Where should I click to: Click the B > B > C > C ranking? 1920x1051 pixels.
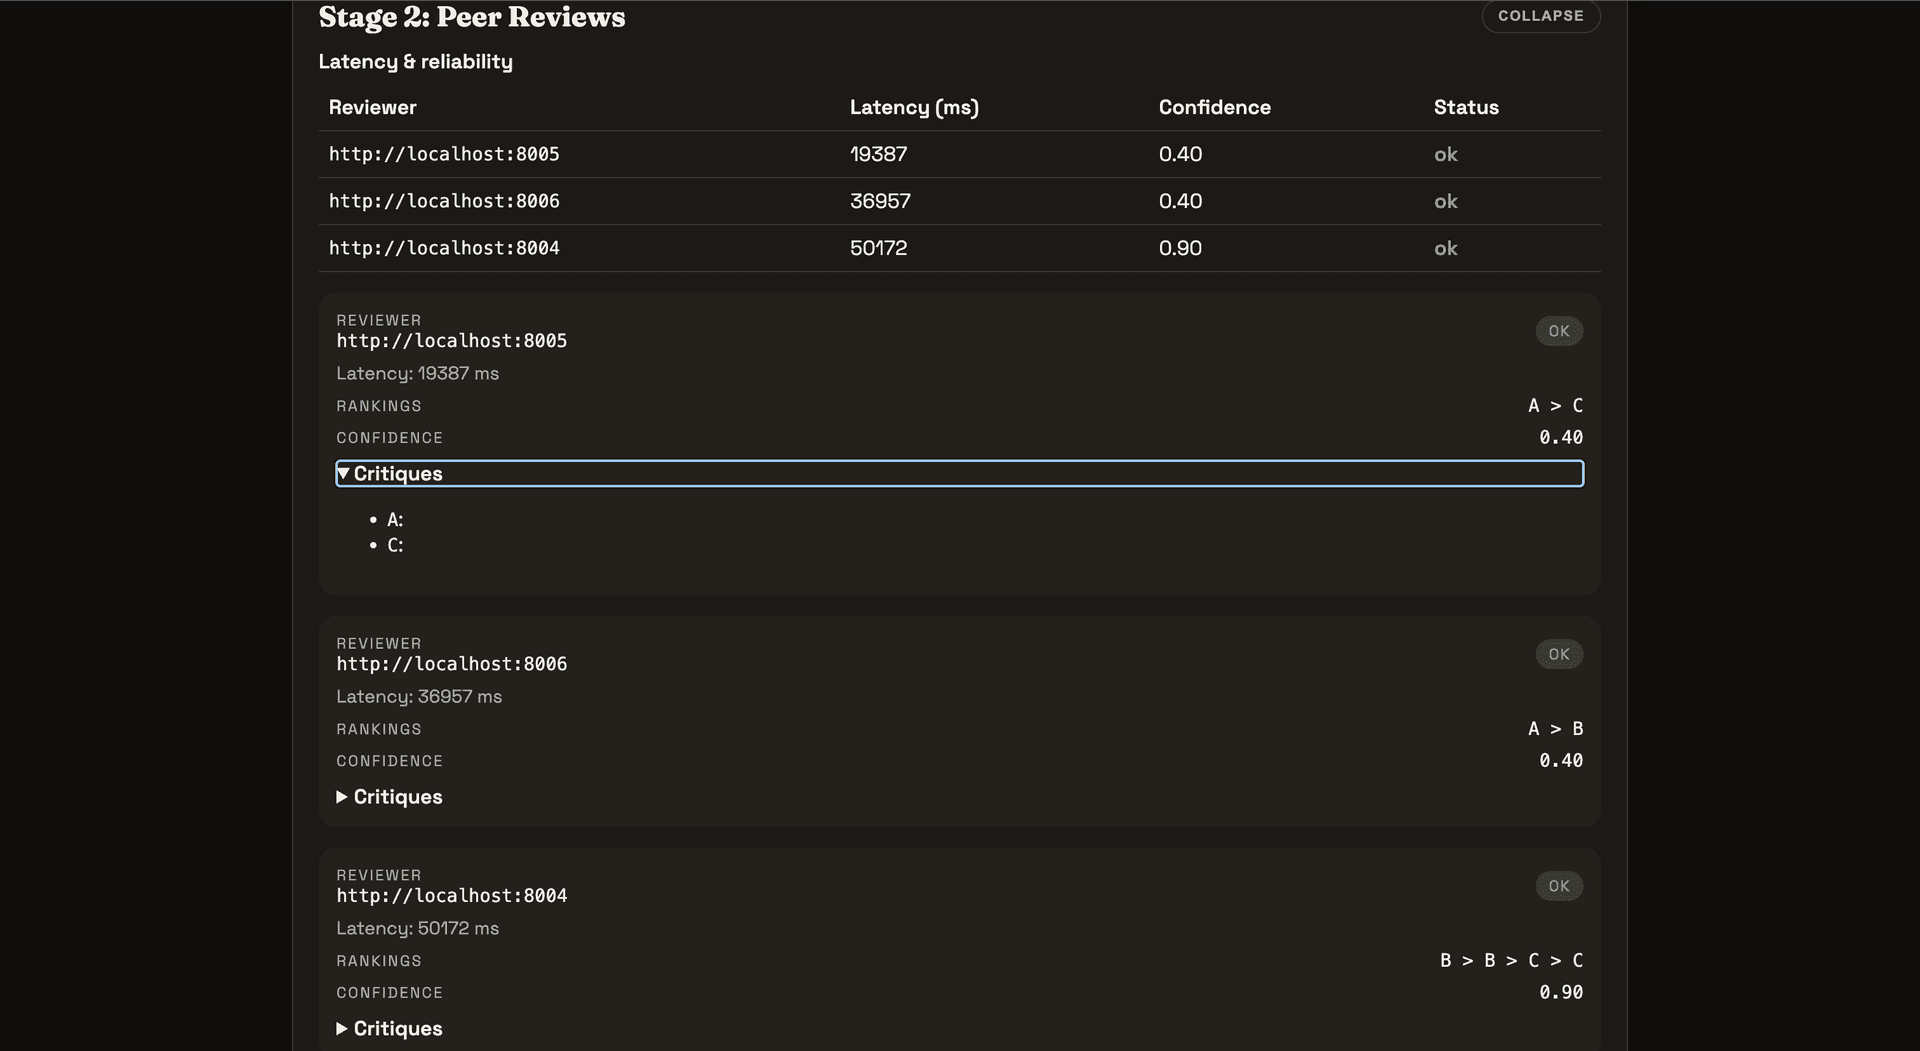[1510, 960]
